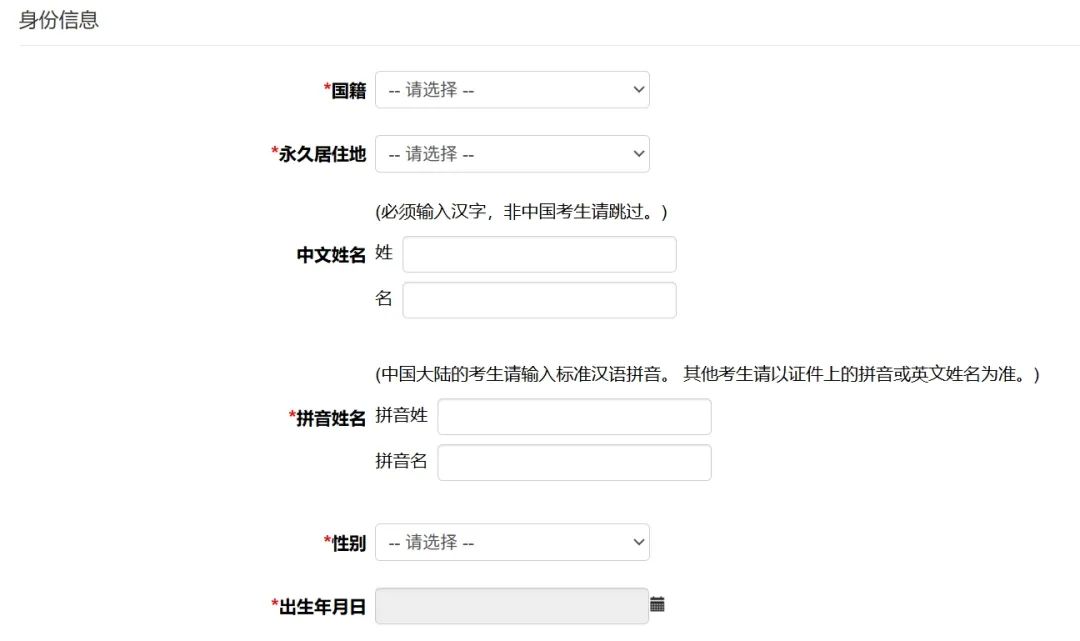Click the 性别 dropdown arrow
This screenshot has width=1080, height=641.
point(638,542)
